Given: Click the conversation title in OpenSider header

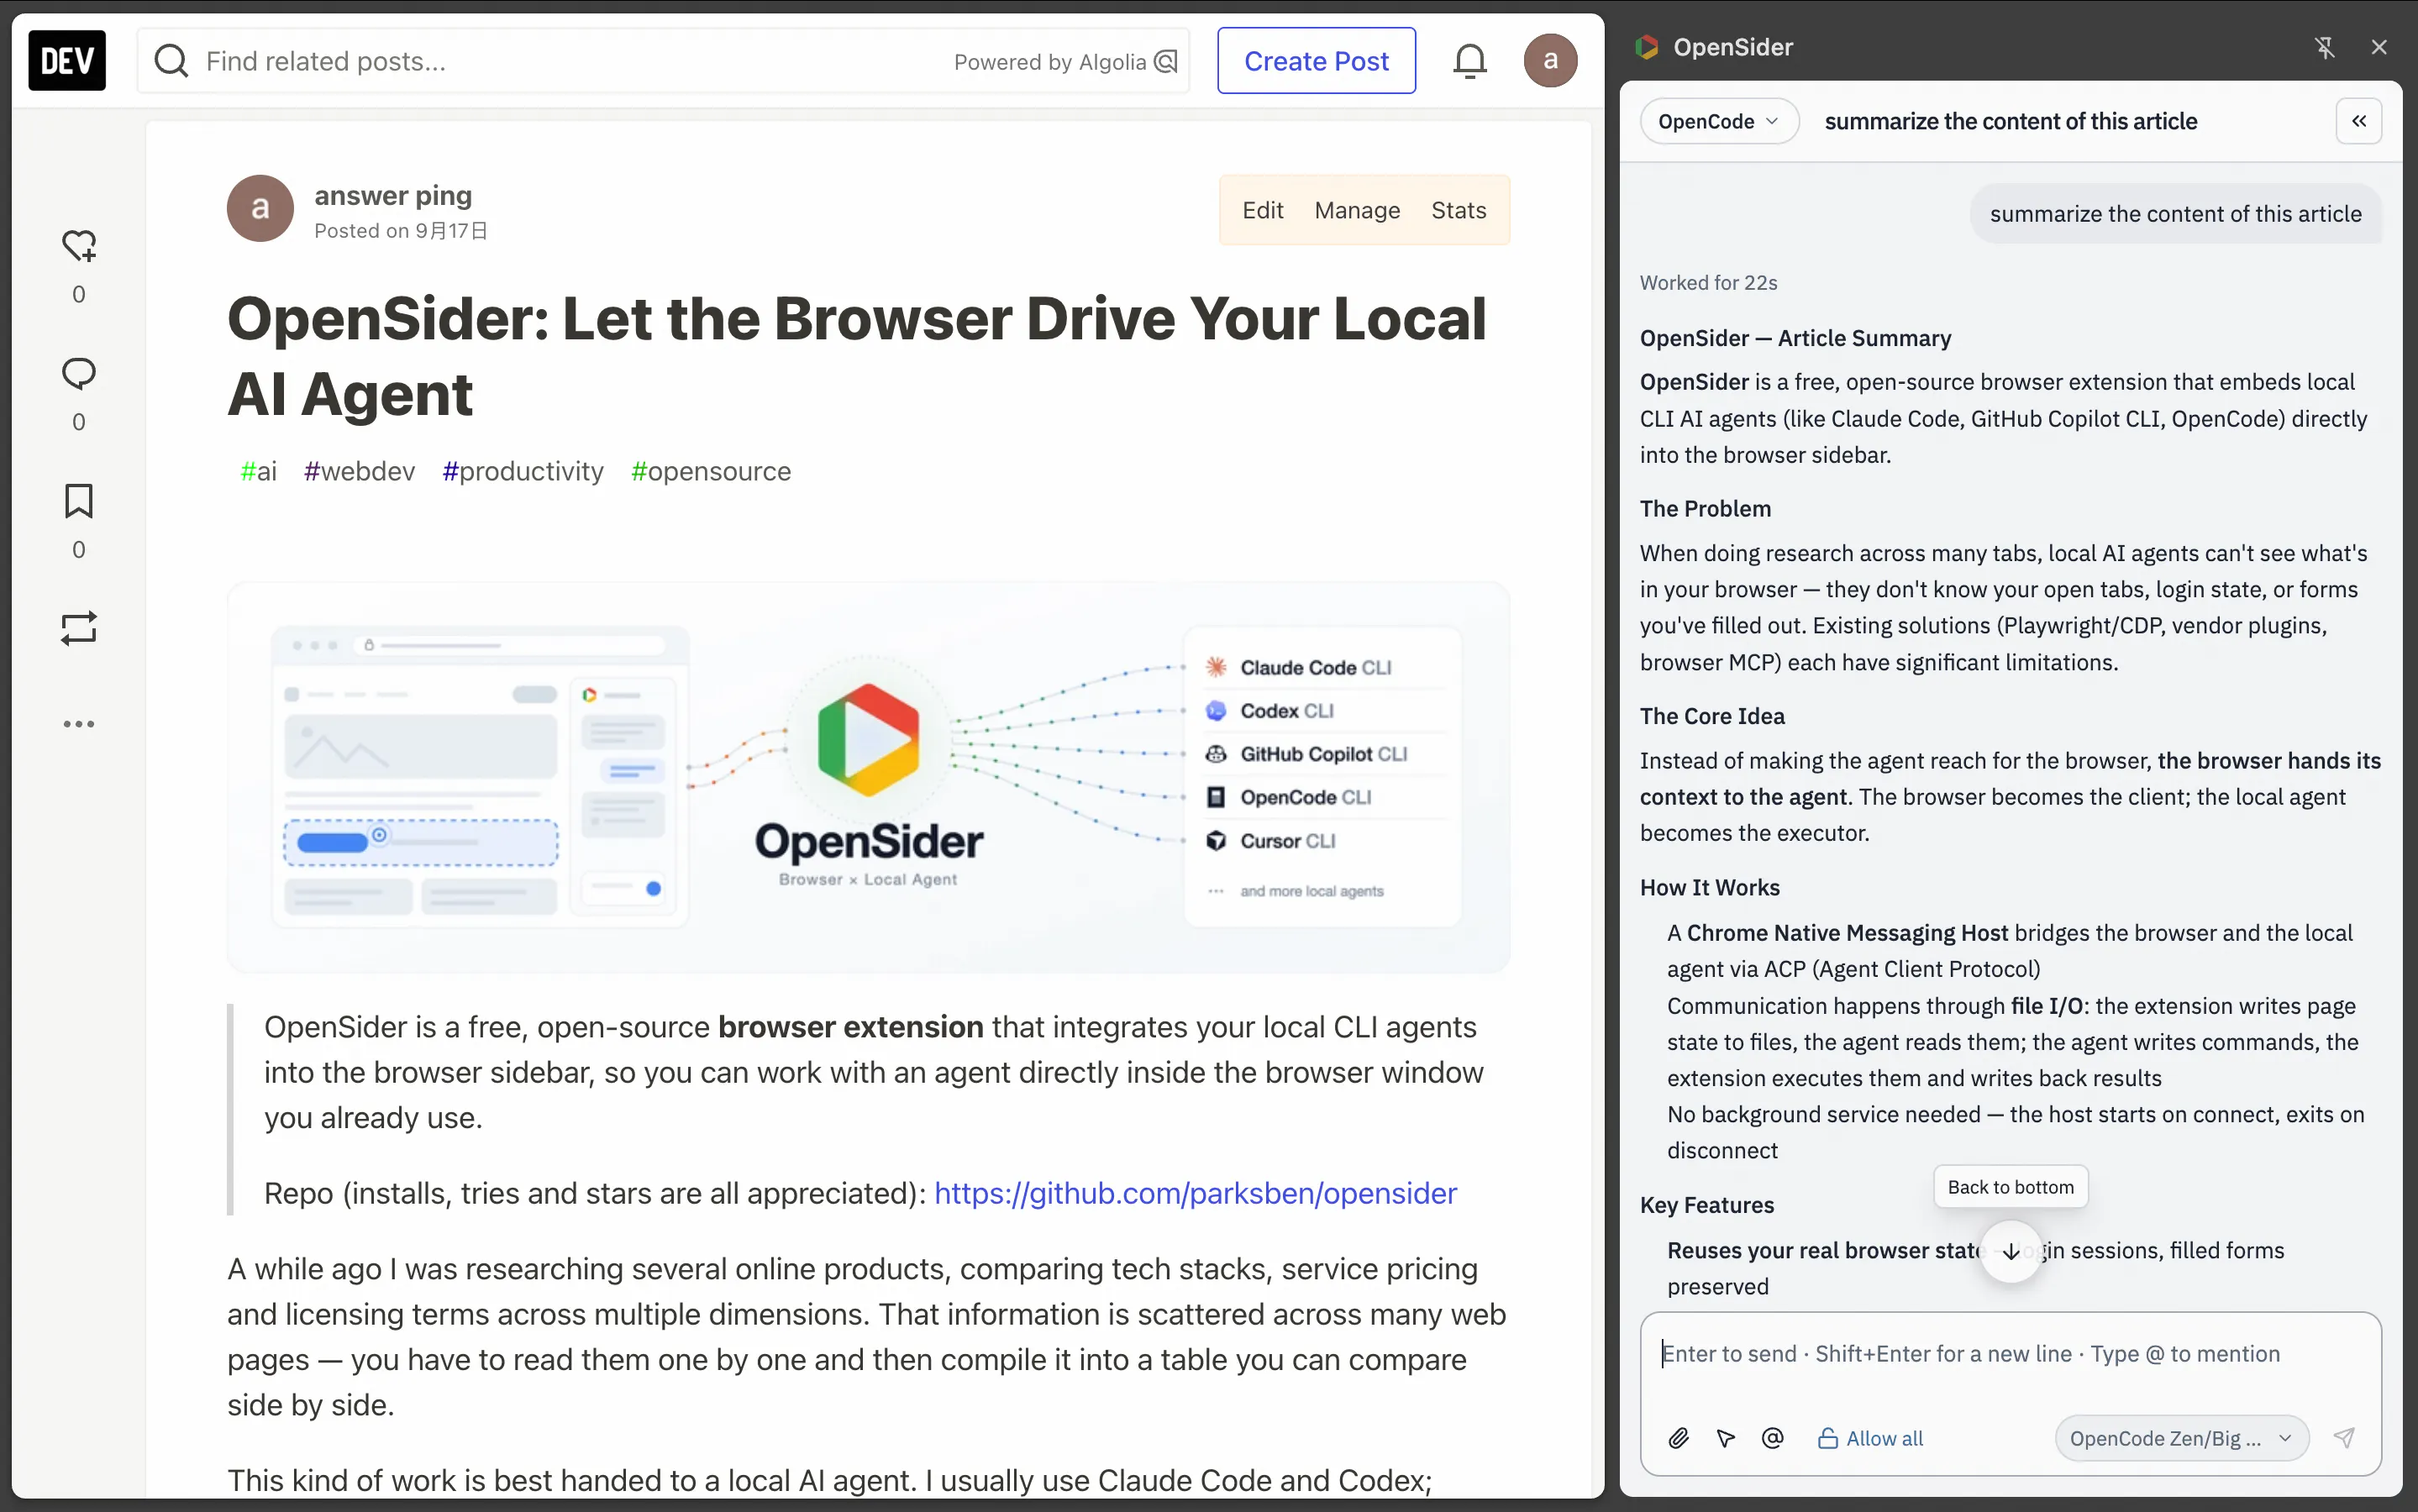Looking at the screenshot, I should 2011,121.
